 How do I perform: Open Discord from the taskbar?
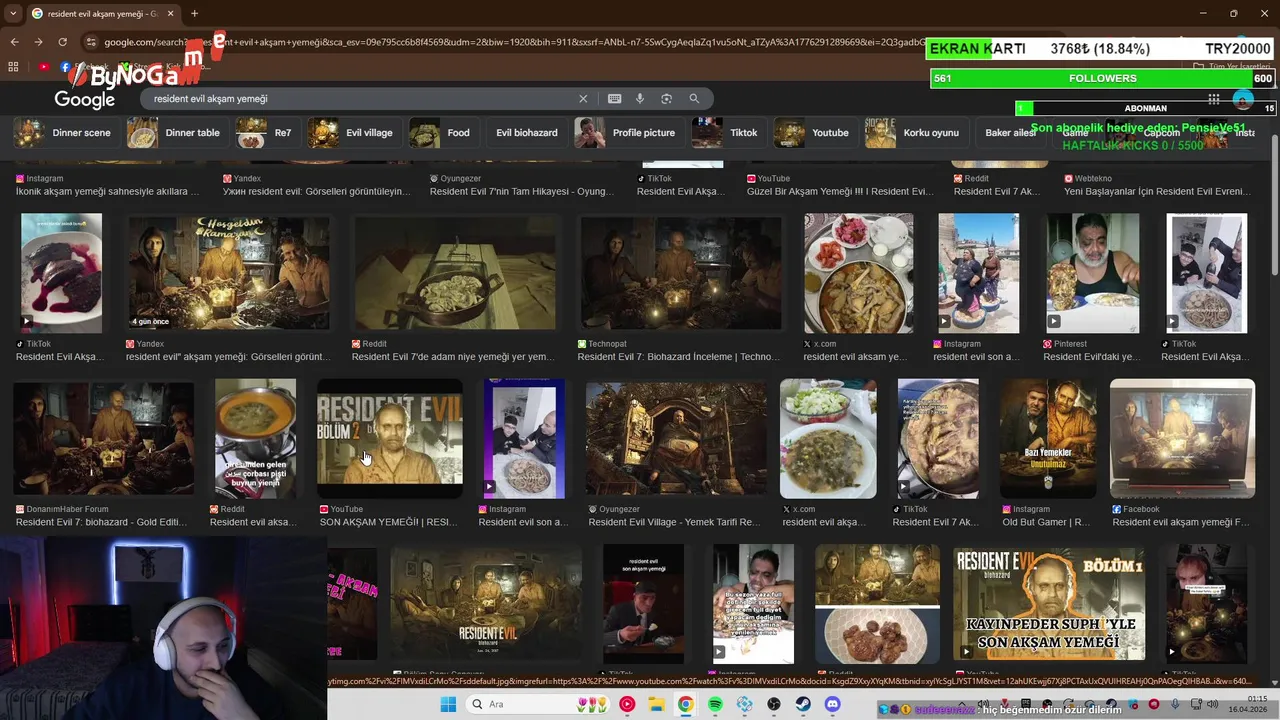click(x=833, y=704)
